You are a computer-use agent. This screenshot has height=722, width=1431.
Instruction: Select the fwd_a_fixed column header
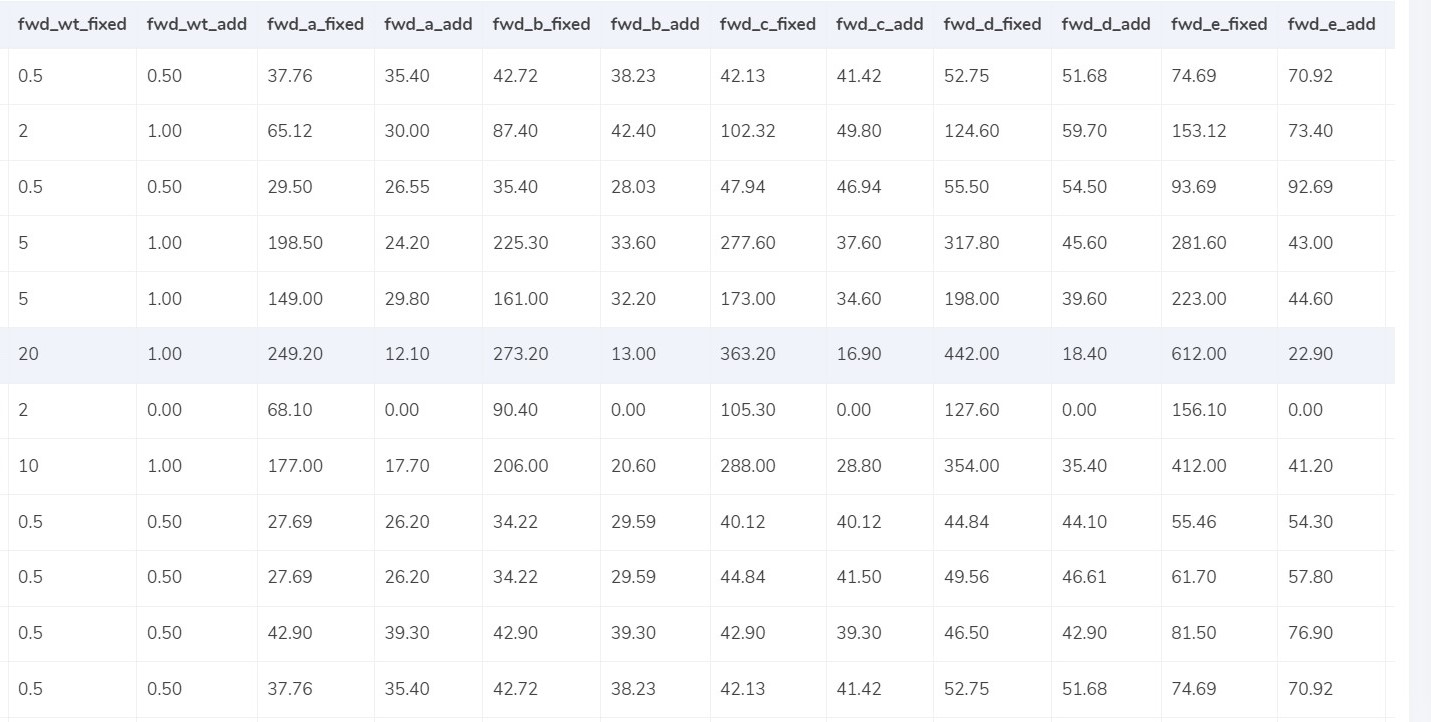tap(315, 24)
